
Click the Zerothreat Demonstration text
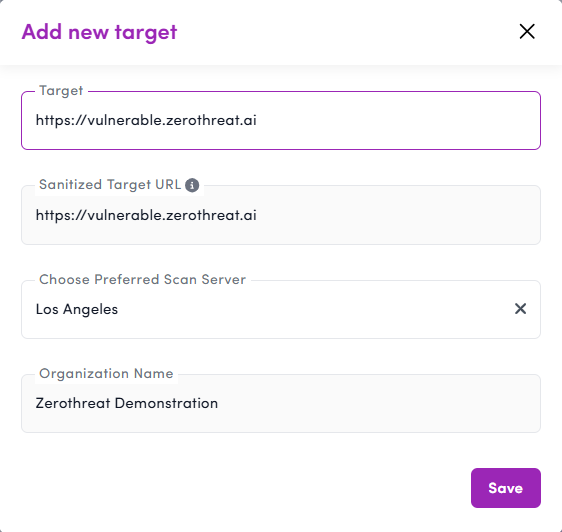click(x=127, y=403)
